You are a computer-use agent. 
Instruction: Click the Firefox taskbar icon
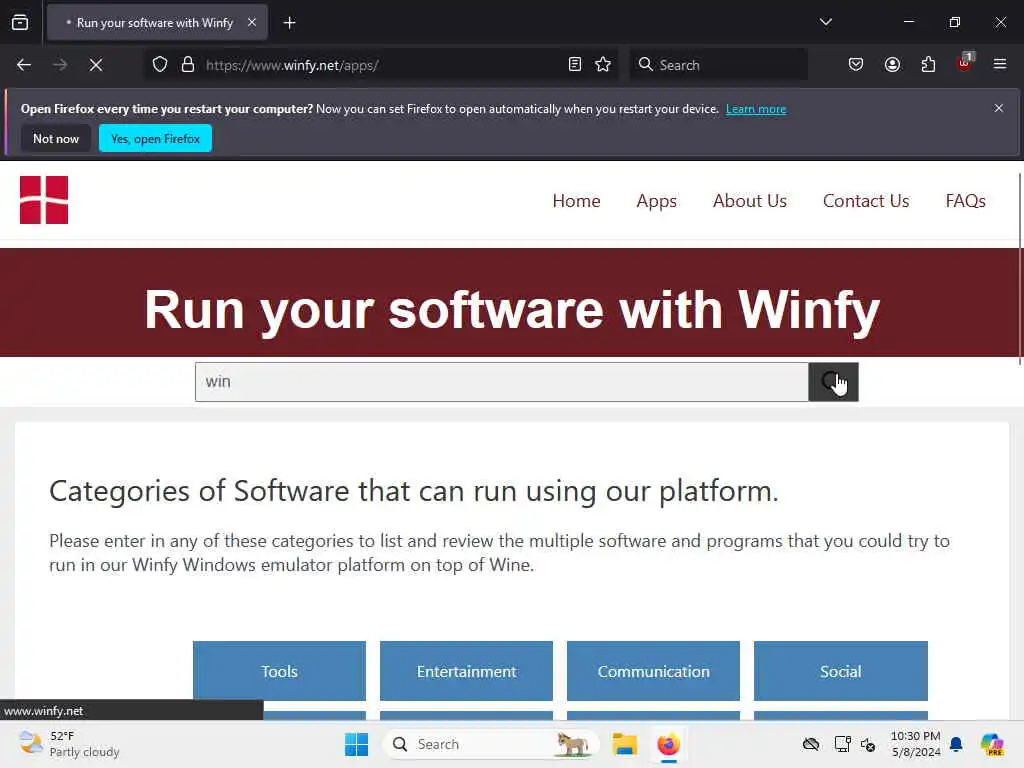(x=668, y=744)
